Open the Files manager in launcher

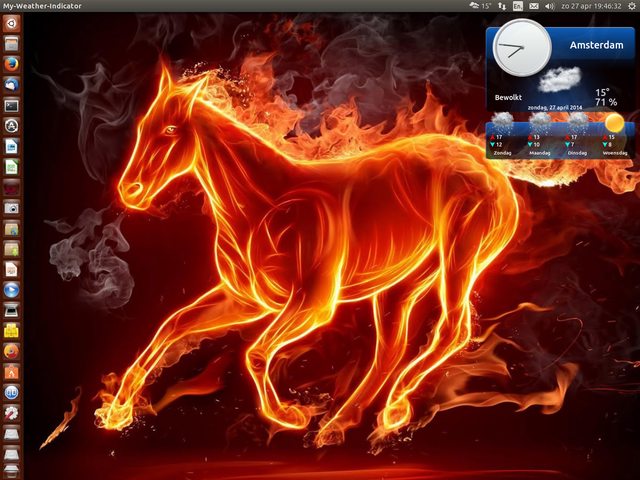(x=11, y=44)
